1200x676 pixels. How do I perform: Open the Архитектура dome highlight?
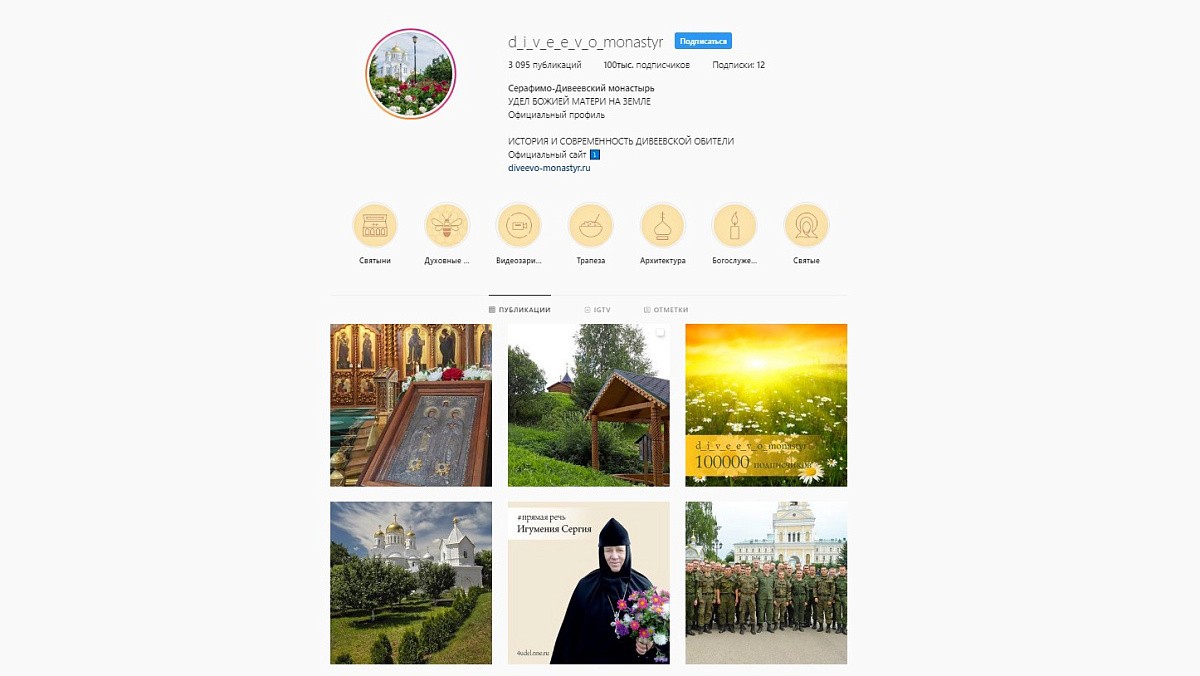(663, 226)
